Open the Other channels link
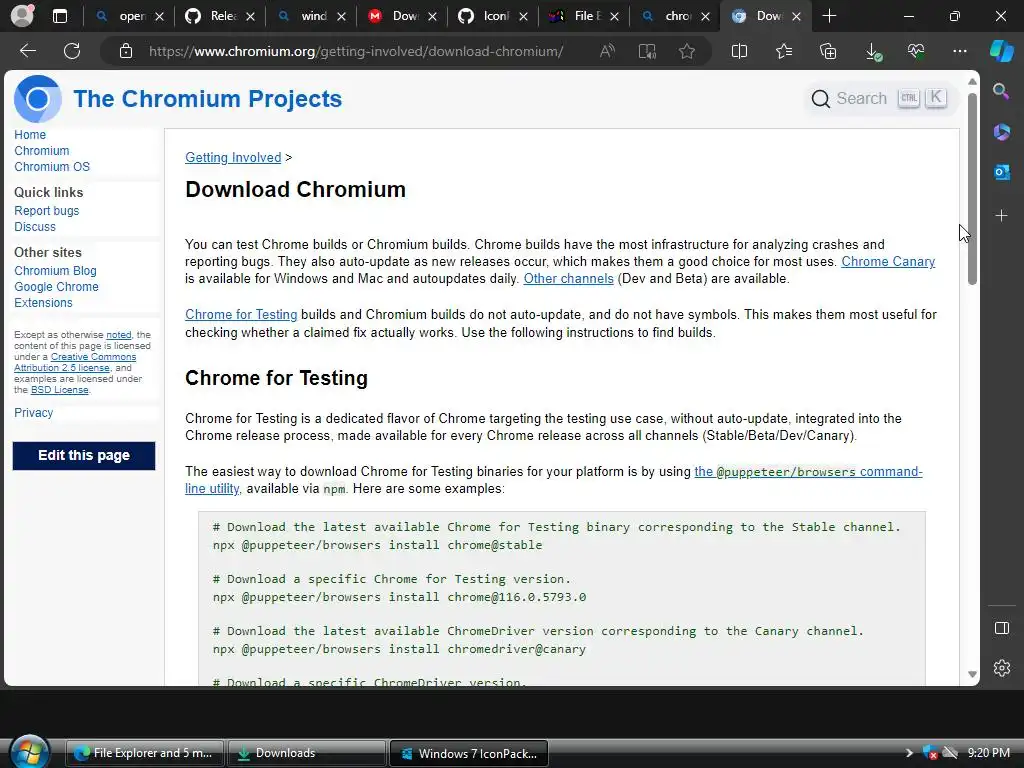The width and height of the screenshot is (1024, 768). pyautogui.click(x=568, y=278)
